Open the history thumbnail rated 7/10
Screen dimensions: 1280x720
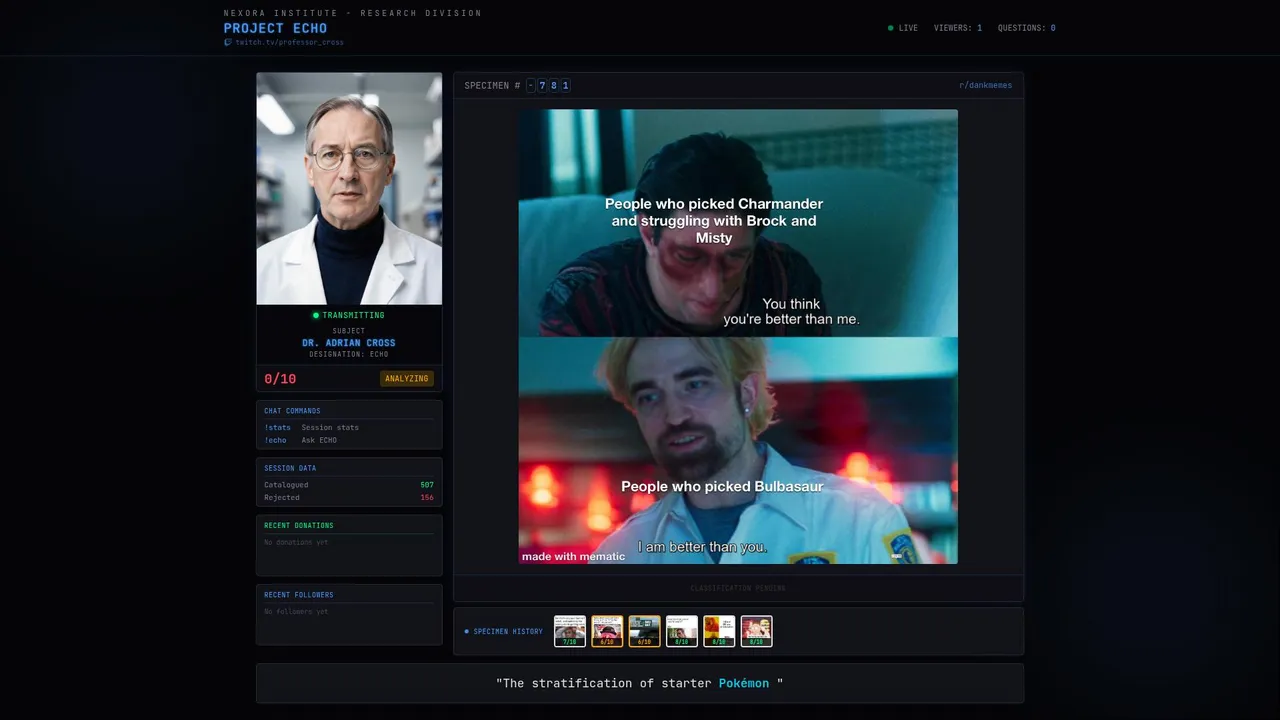click(570, 631)
